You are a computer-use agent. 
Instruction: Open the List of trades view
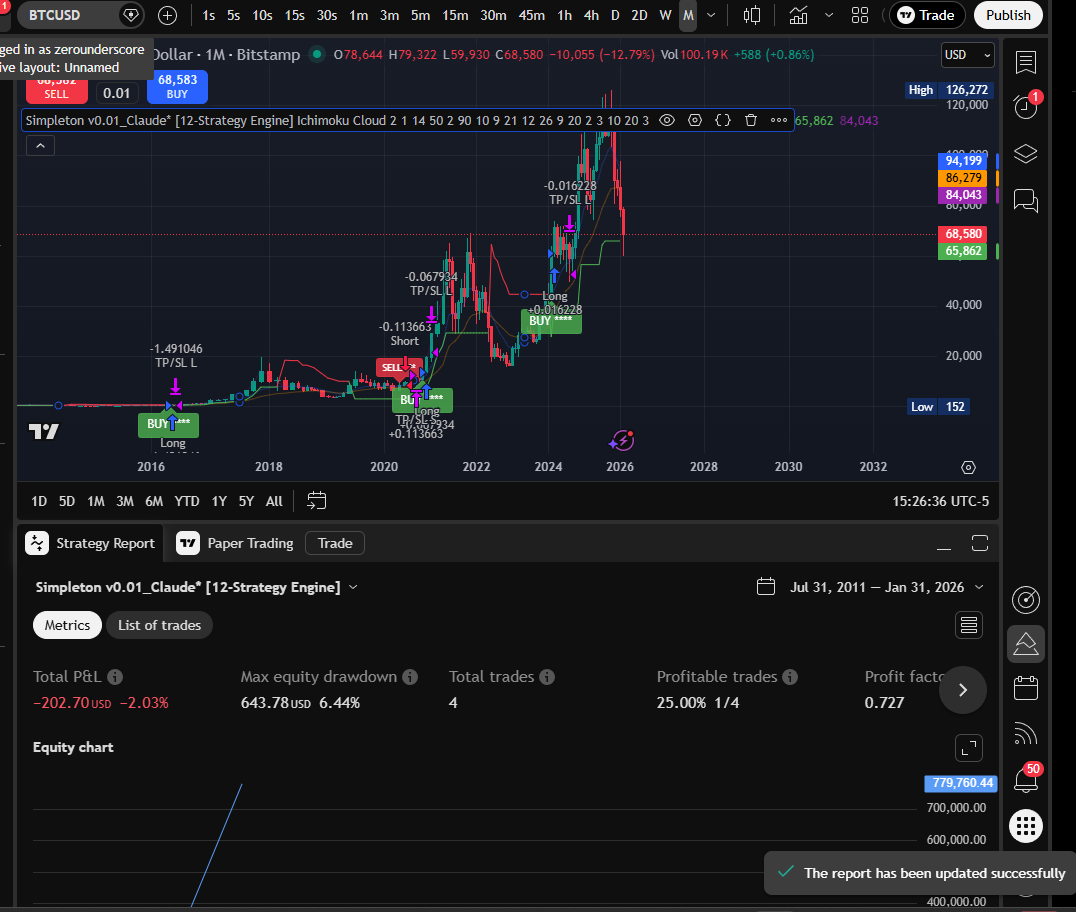(159, 624)
